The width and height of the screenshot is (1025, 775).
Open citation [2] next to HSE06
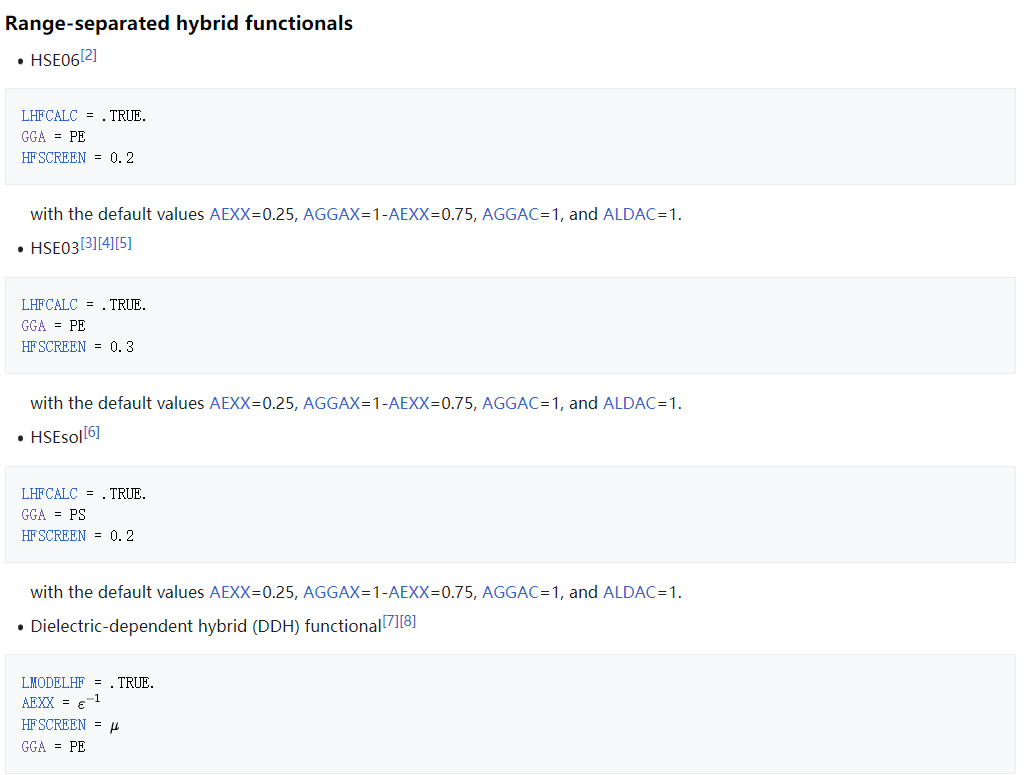coord(89,56)
